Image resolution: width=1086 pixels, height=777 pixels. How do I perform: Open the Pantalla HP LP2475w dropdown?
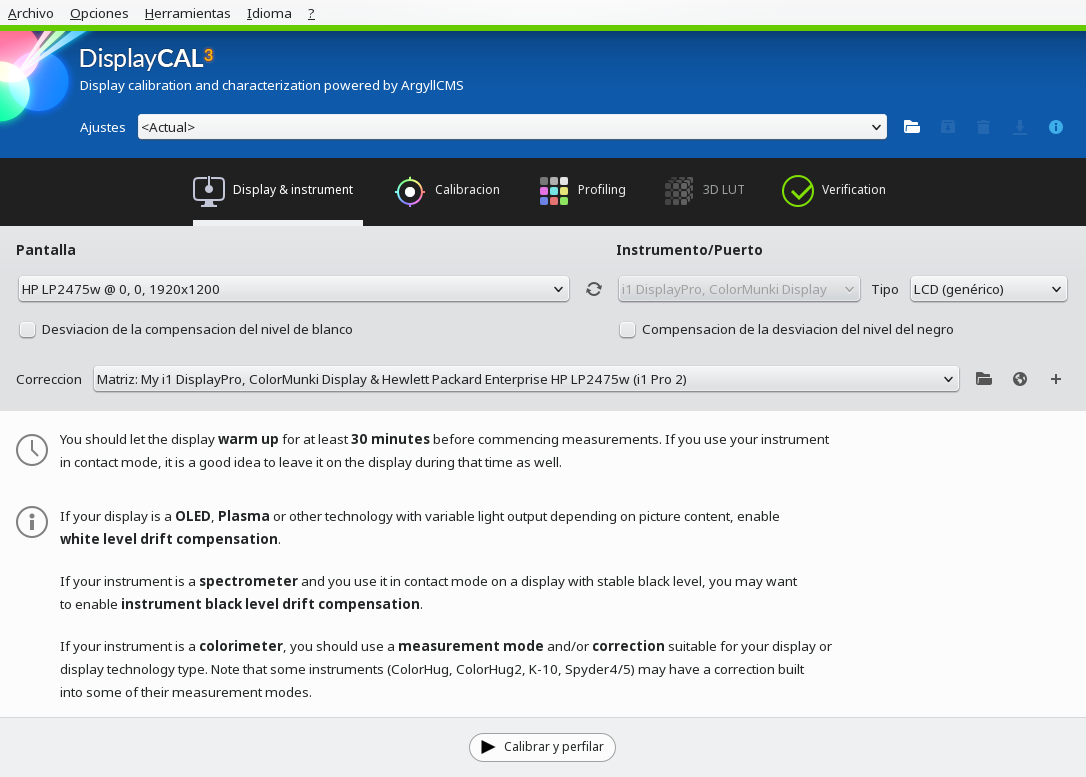[x=294, y=289]
